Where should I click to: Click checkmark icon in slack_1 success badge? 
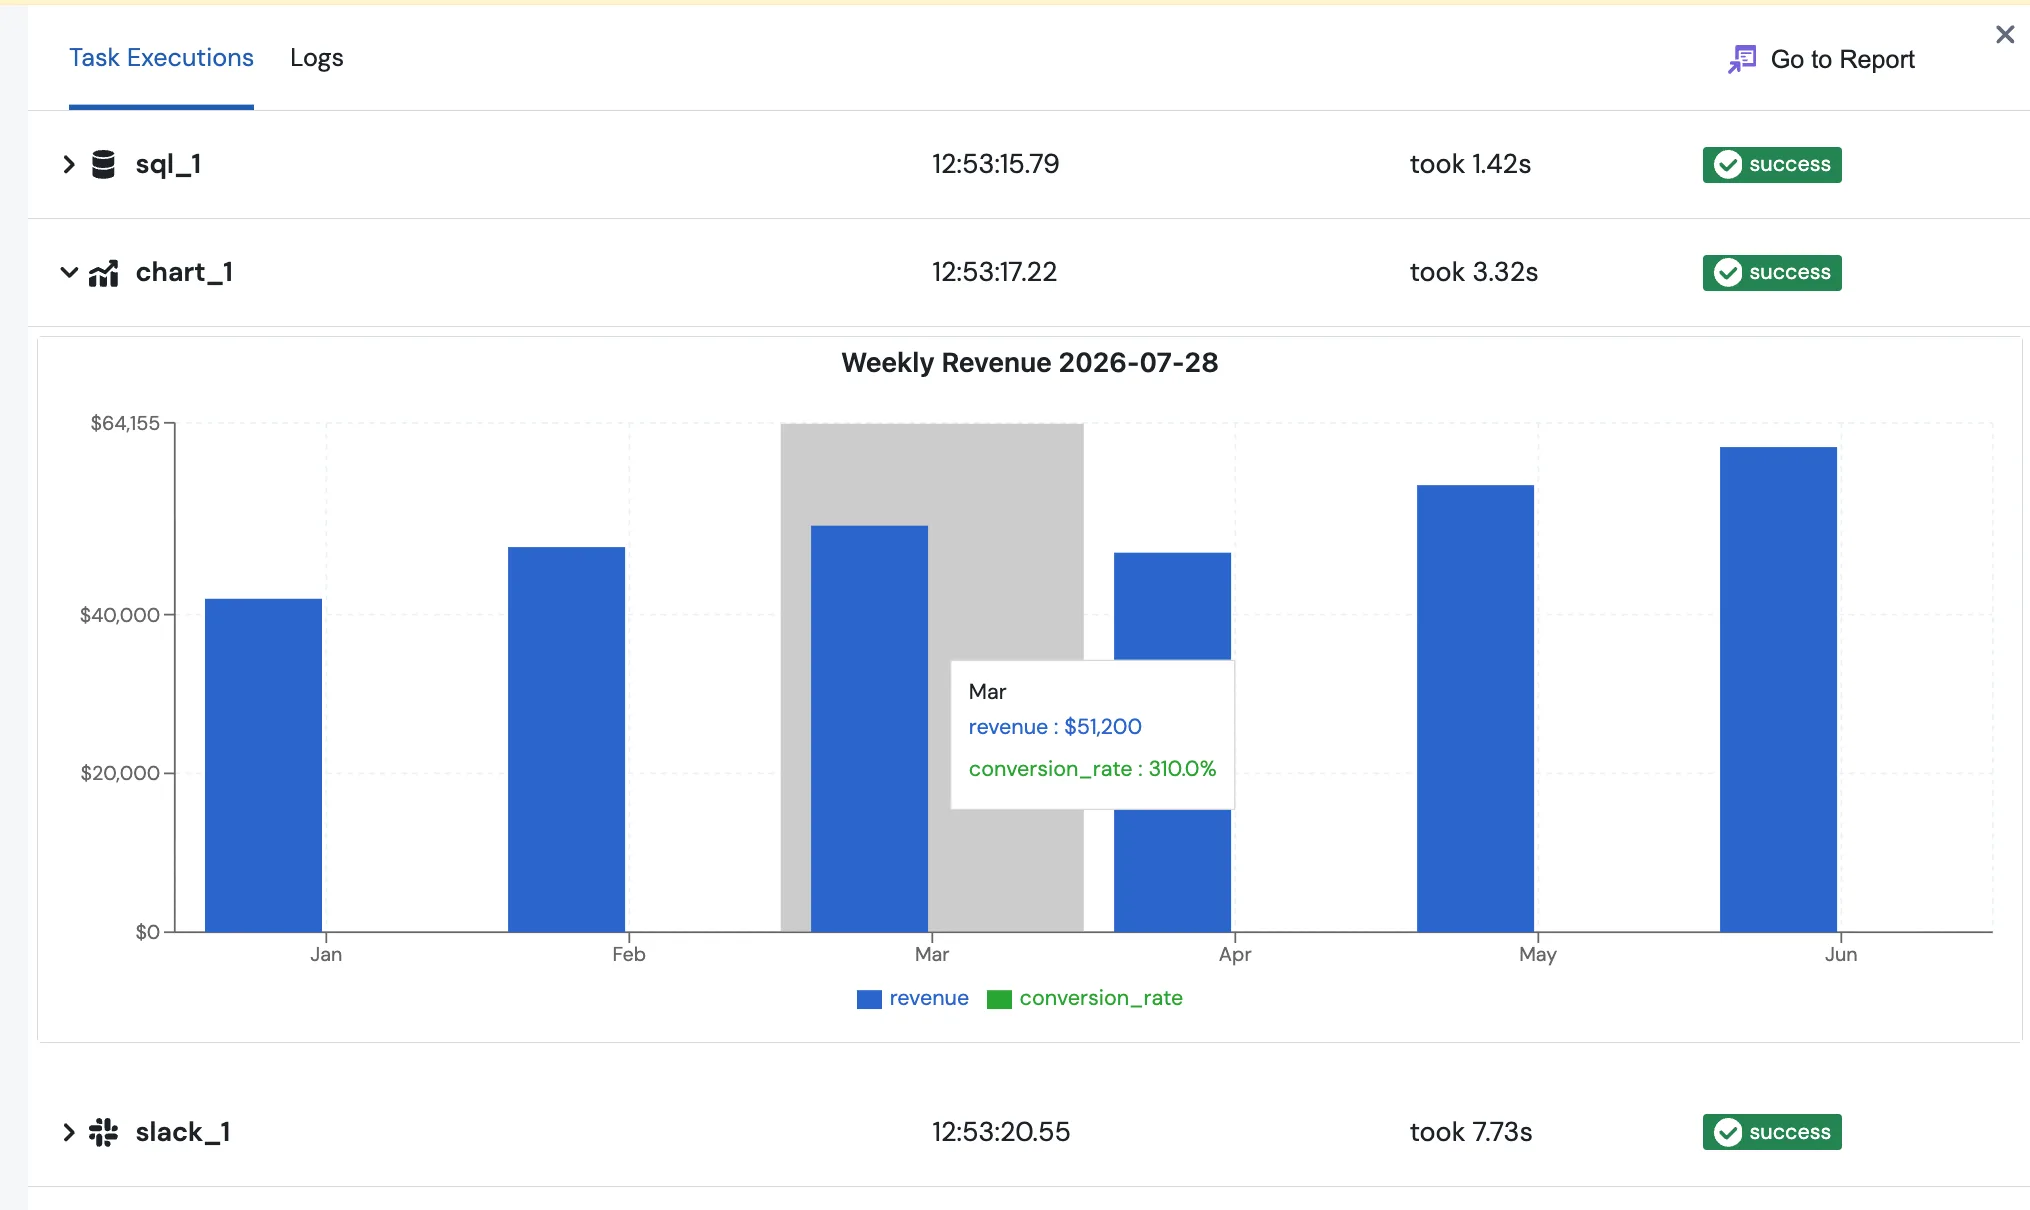click(1728, 1132)
